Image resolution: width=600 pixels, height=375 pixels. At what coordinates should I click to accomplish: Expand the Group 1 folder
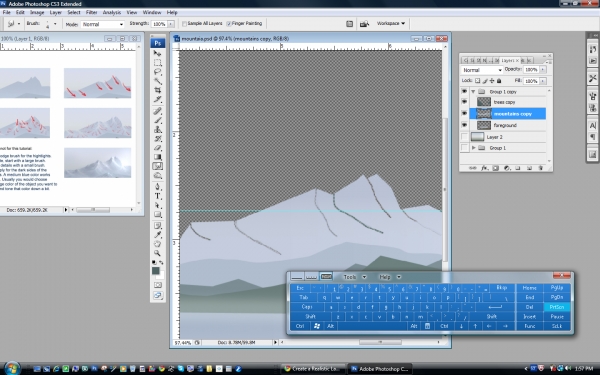474,148
